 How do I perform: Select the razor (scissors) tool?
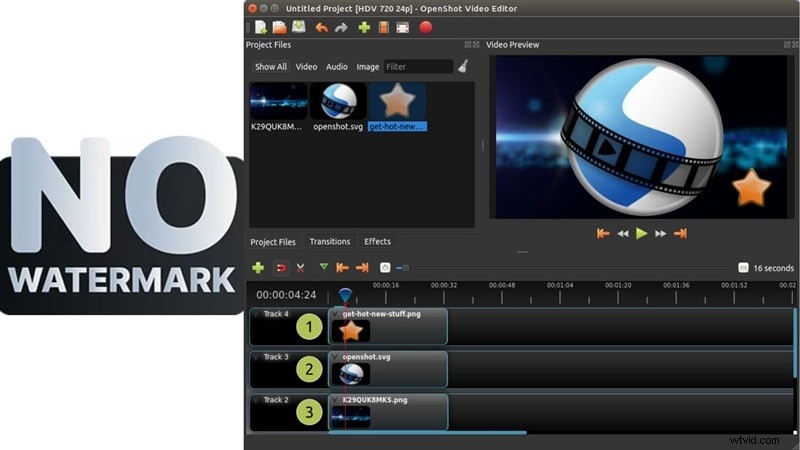click(x=300, y=268)
